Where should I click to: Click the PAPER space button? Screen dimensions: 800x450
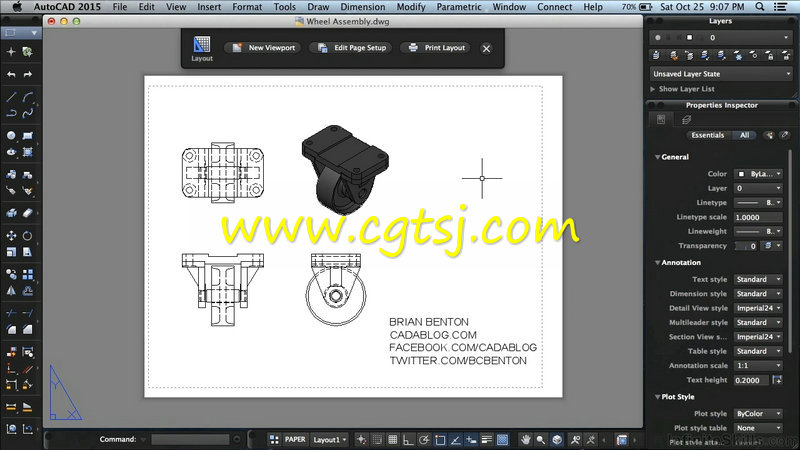(295, 439)
